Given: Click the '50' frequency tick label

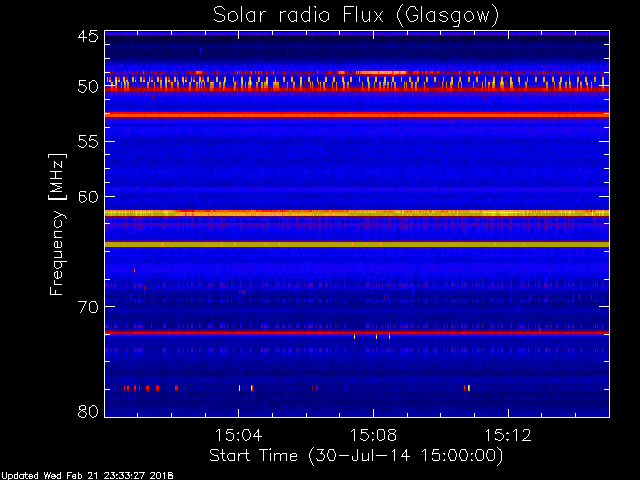Looking at the screenshot, I should 88,87.
